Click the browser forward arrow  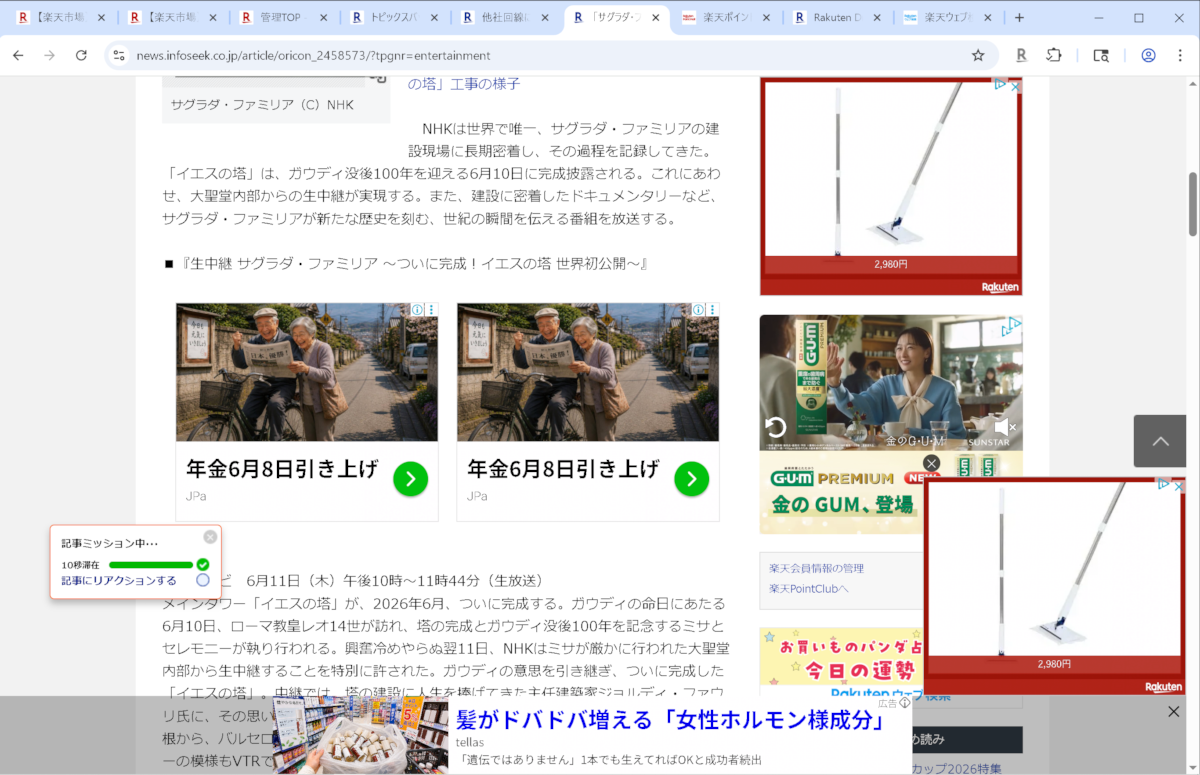tap(50, 55)
